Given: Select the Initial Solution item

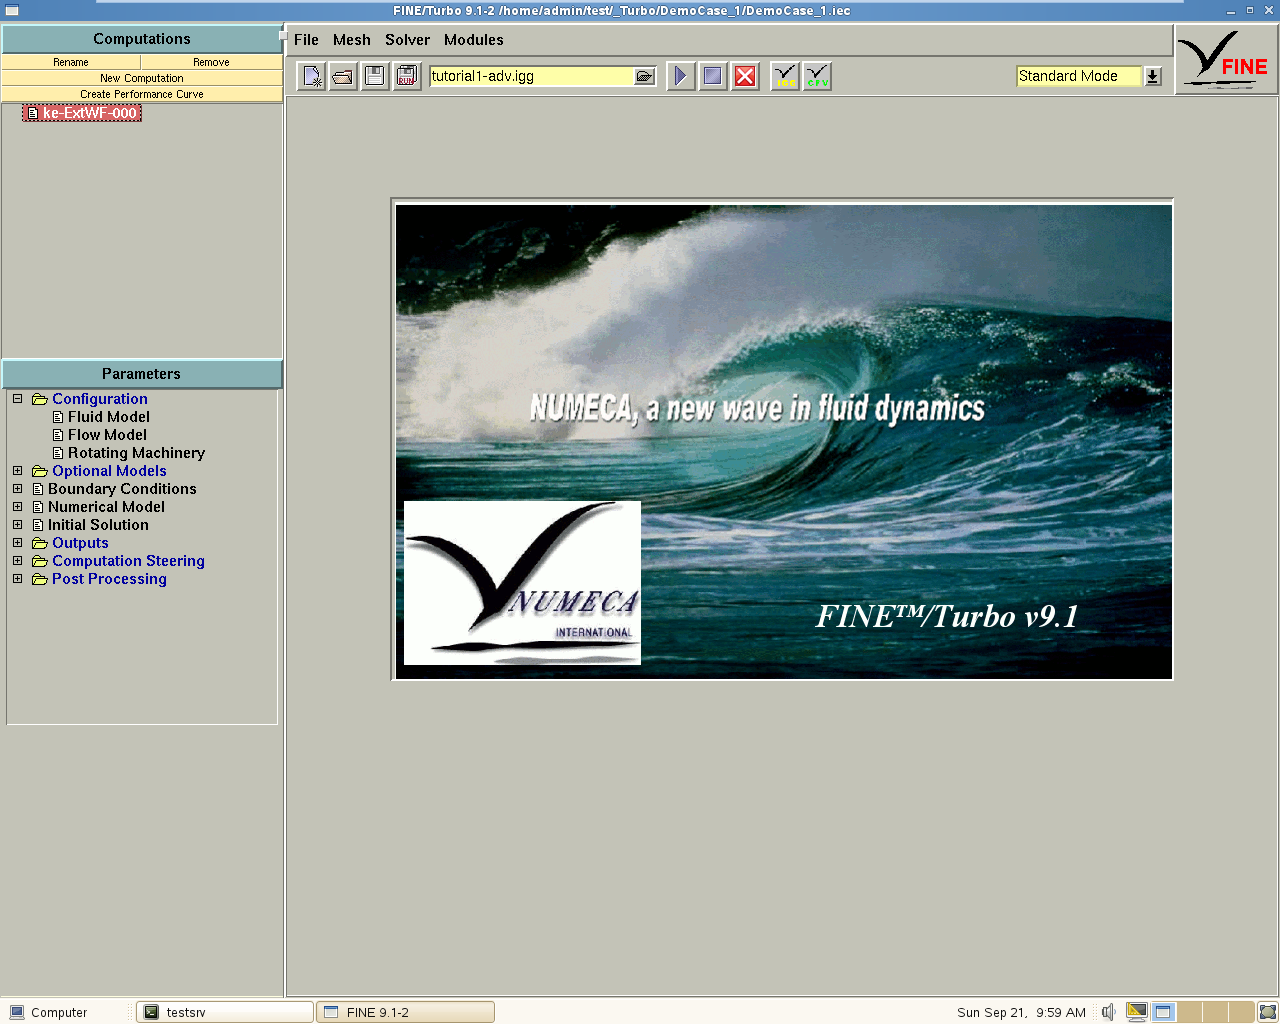Looking at the screenshot, I should (x=98, y=525).
